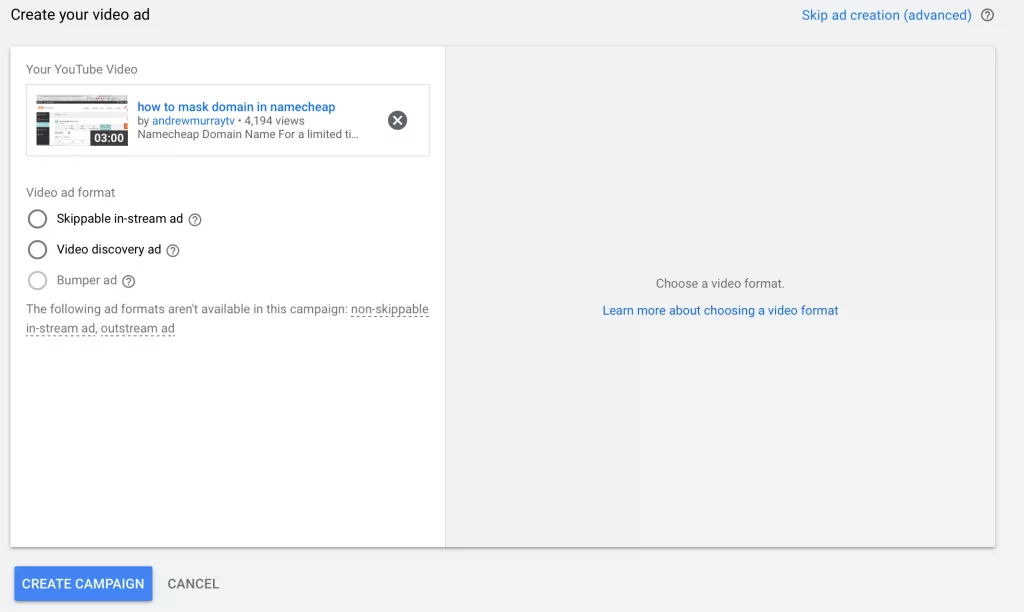
Task: Open help icon beside Bumper ad
Action: (129, 281)
